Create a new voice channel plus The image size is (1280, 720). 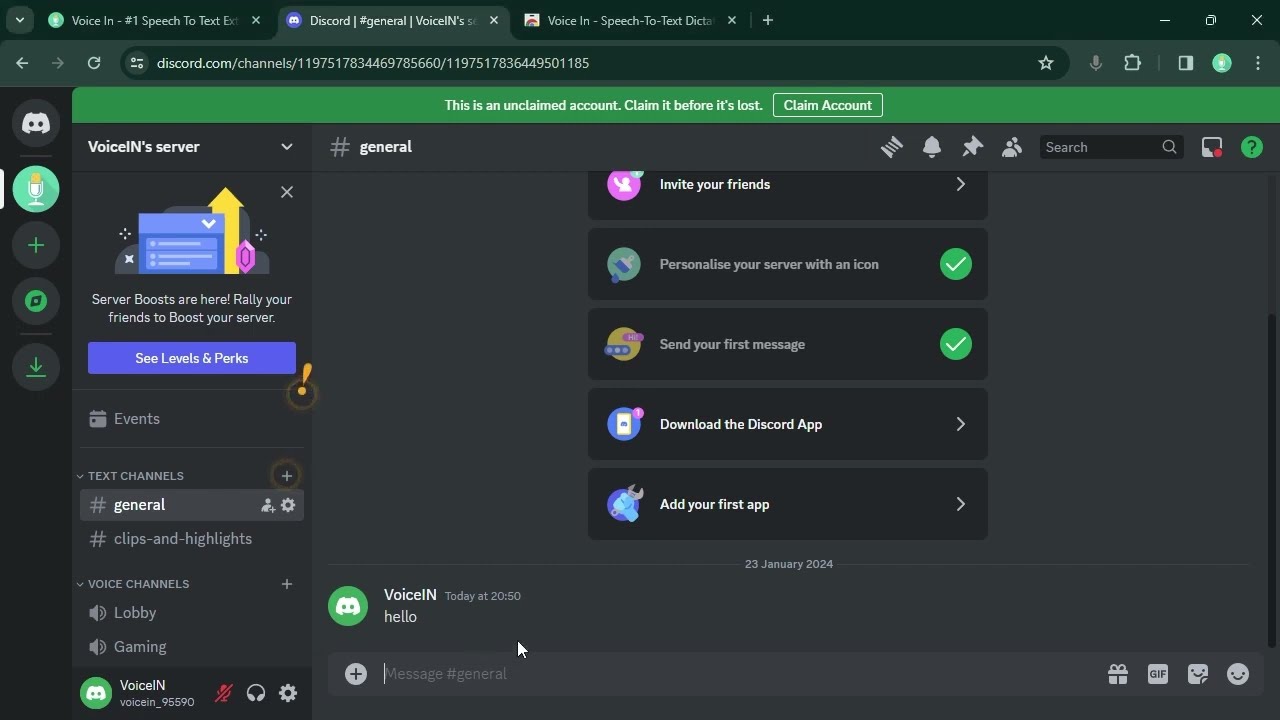click(x=287, y=583)
